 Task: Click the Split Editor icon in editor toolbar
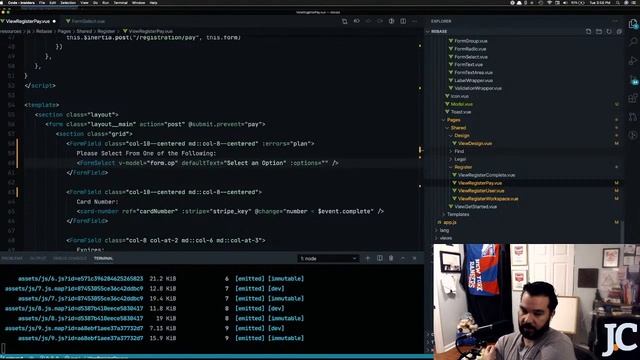click(x=403, y=21)
